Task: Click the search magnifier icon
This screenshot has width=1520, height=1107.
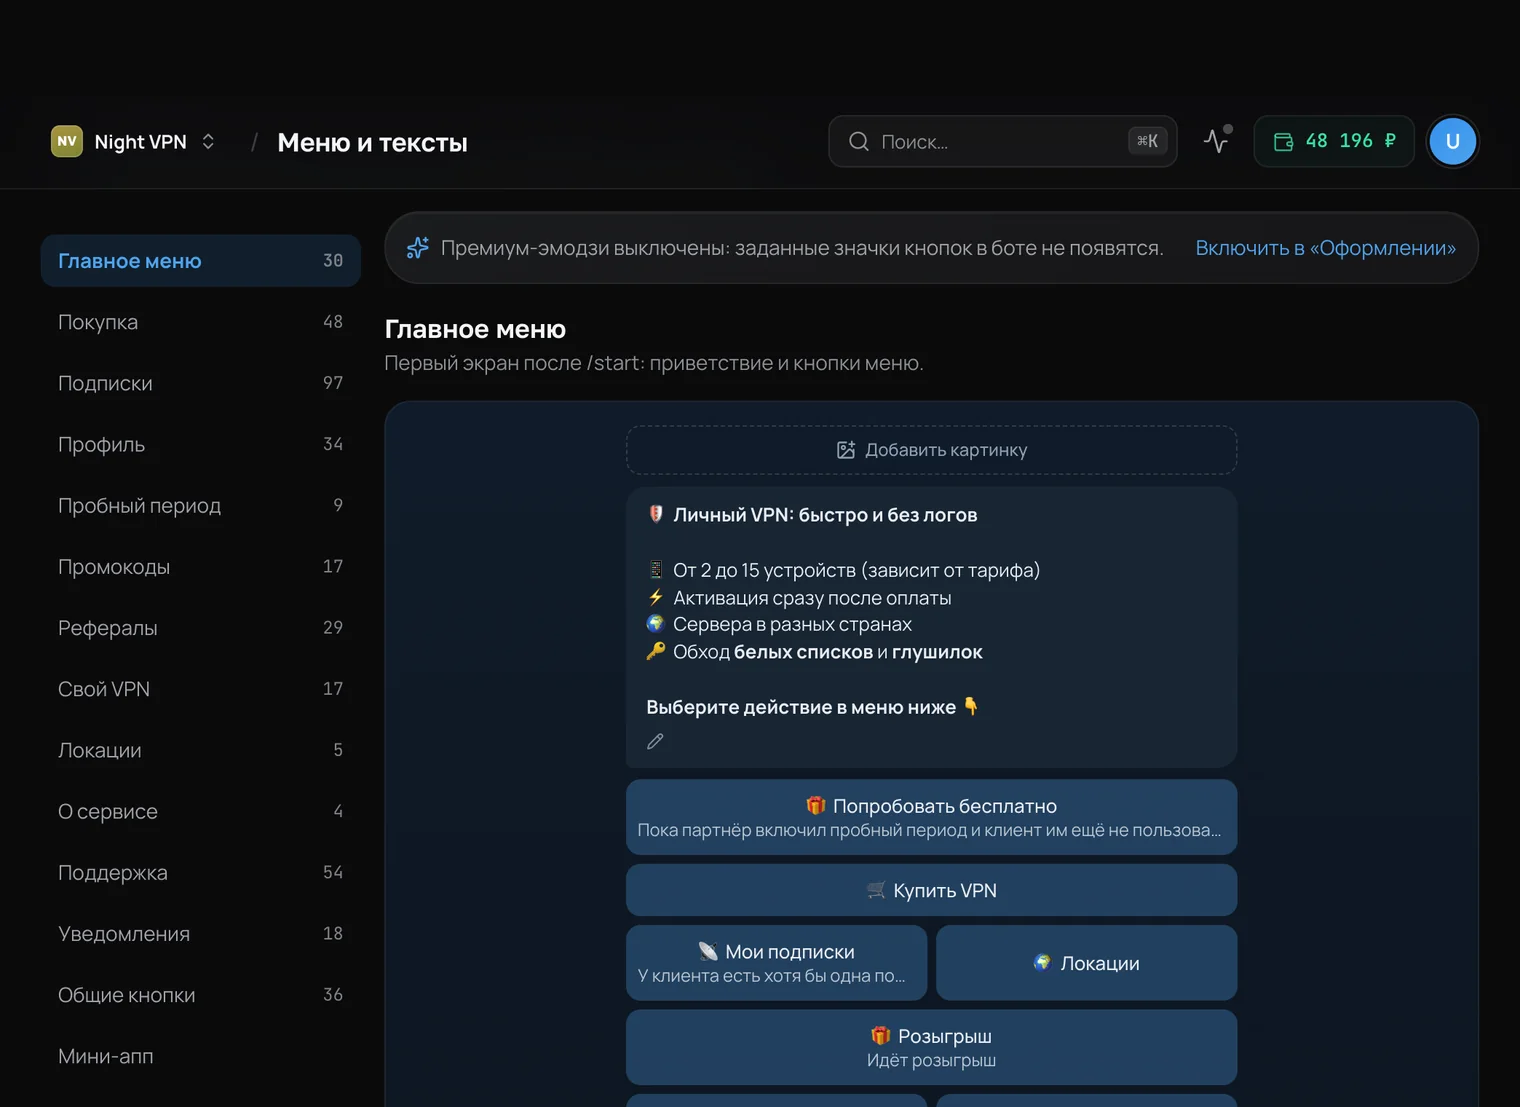Action: point(859,141)
